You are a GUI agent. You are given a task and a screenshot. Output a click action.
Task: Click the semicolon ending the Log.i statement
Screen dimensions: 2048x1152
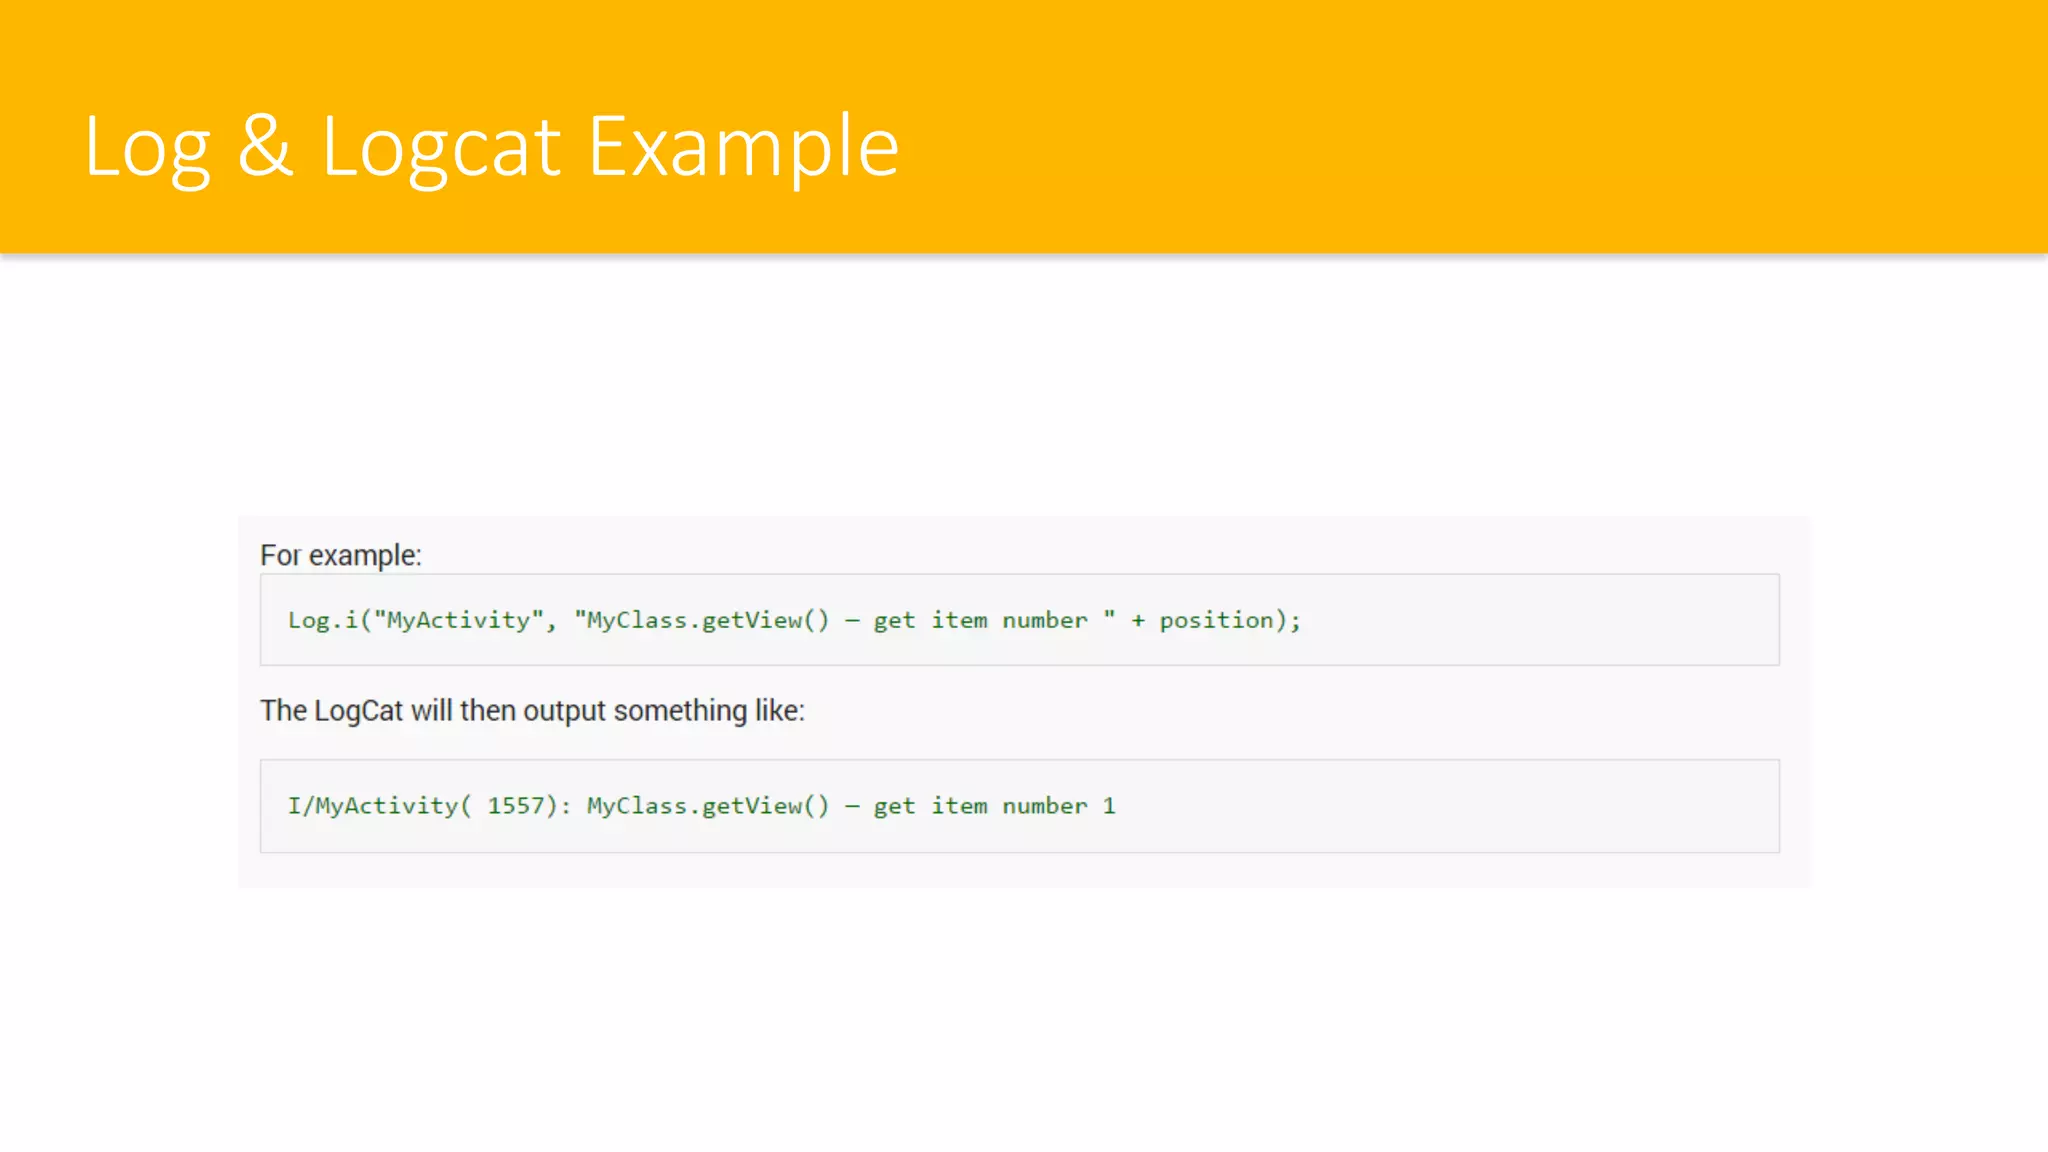coord(1296,621)
